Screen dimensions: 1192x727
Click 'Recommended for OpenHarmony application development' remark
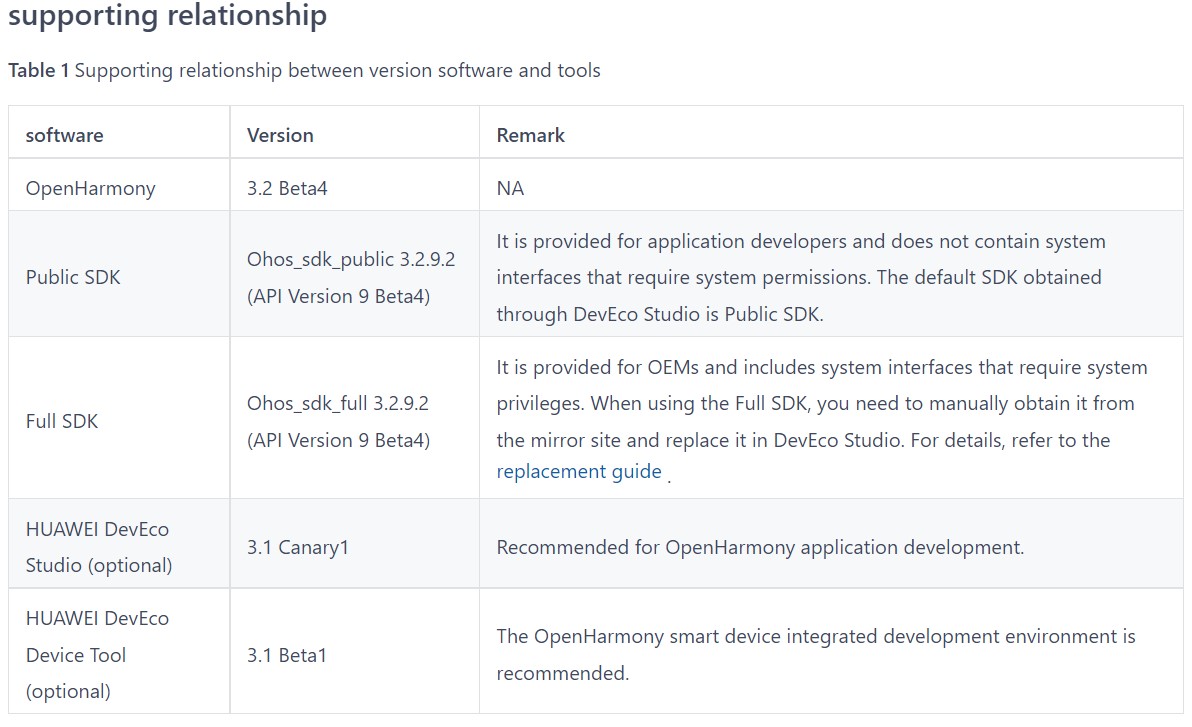(760, 548)
